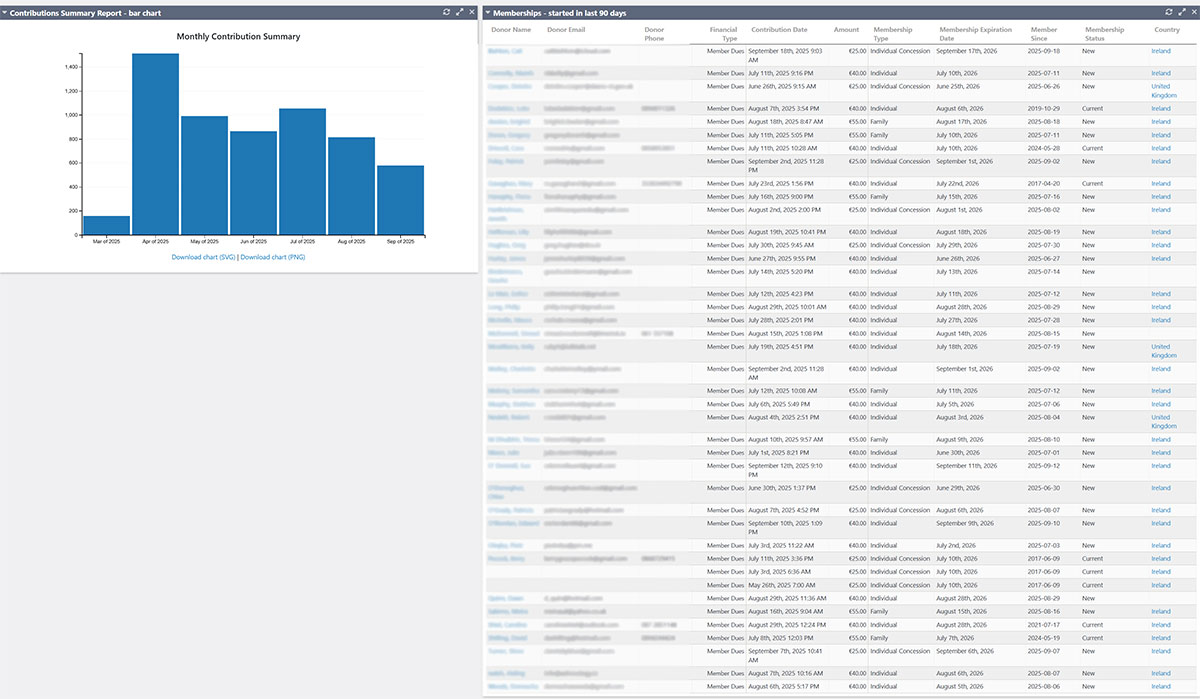Click the Member Since value 2024-05-19
The image size is (1200, 699).
[x=1044, y=638]
